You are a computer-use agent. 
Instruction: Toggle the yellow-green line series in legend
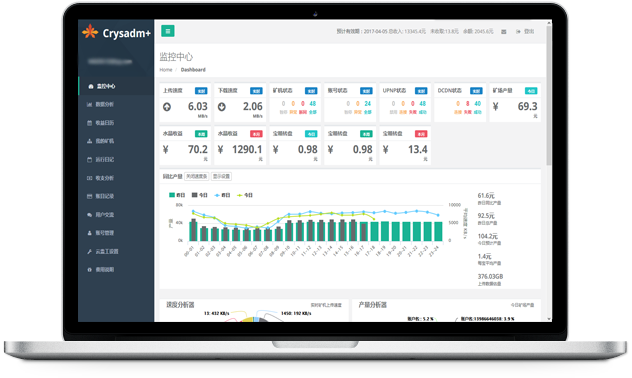pos(245,195)
